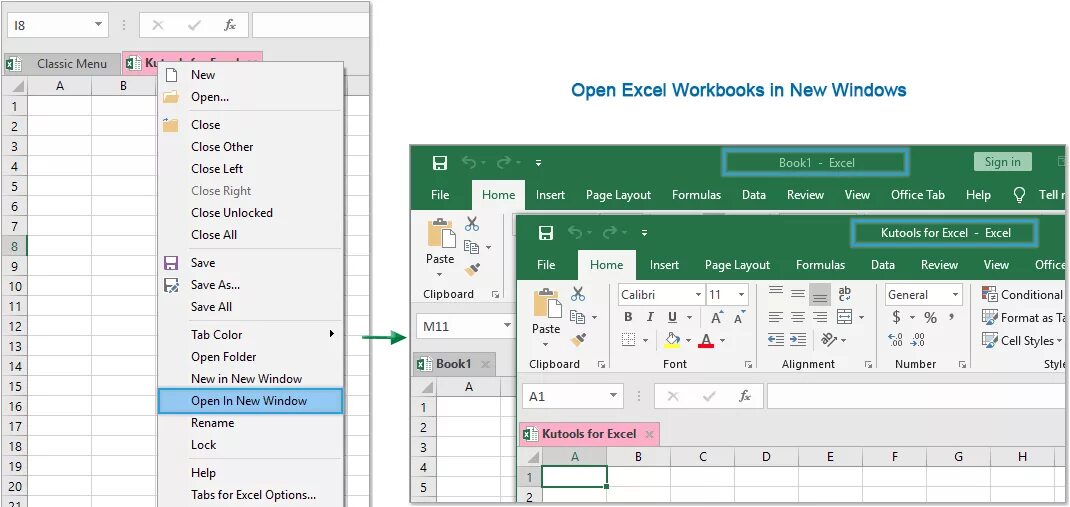Viewport: 1070px width, 507px height.
Task: Toggle Italic formatting
Action: (650, 317)
